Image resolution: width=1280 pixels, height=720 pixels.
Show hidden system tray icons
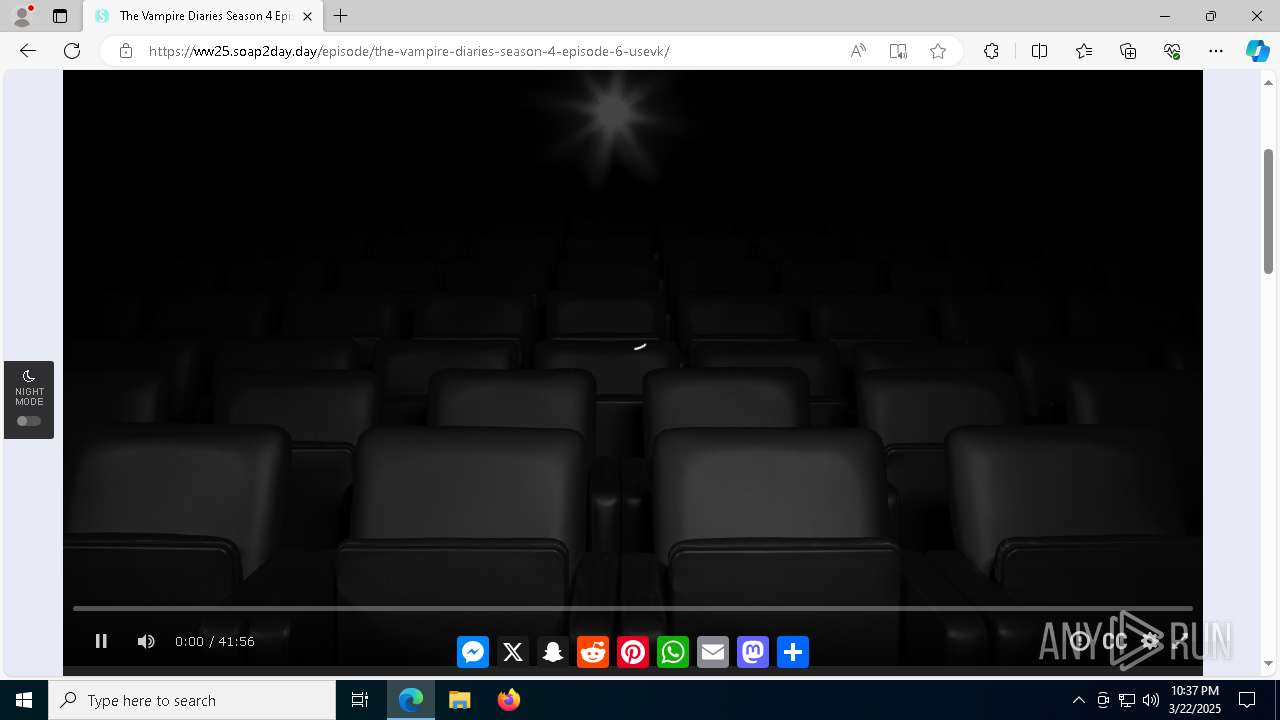point(1078,700)
